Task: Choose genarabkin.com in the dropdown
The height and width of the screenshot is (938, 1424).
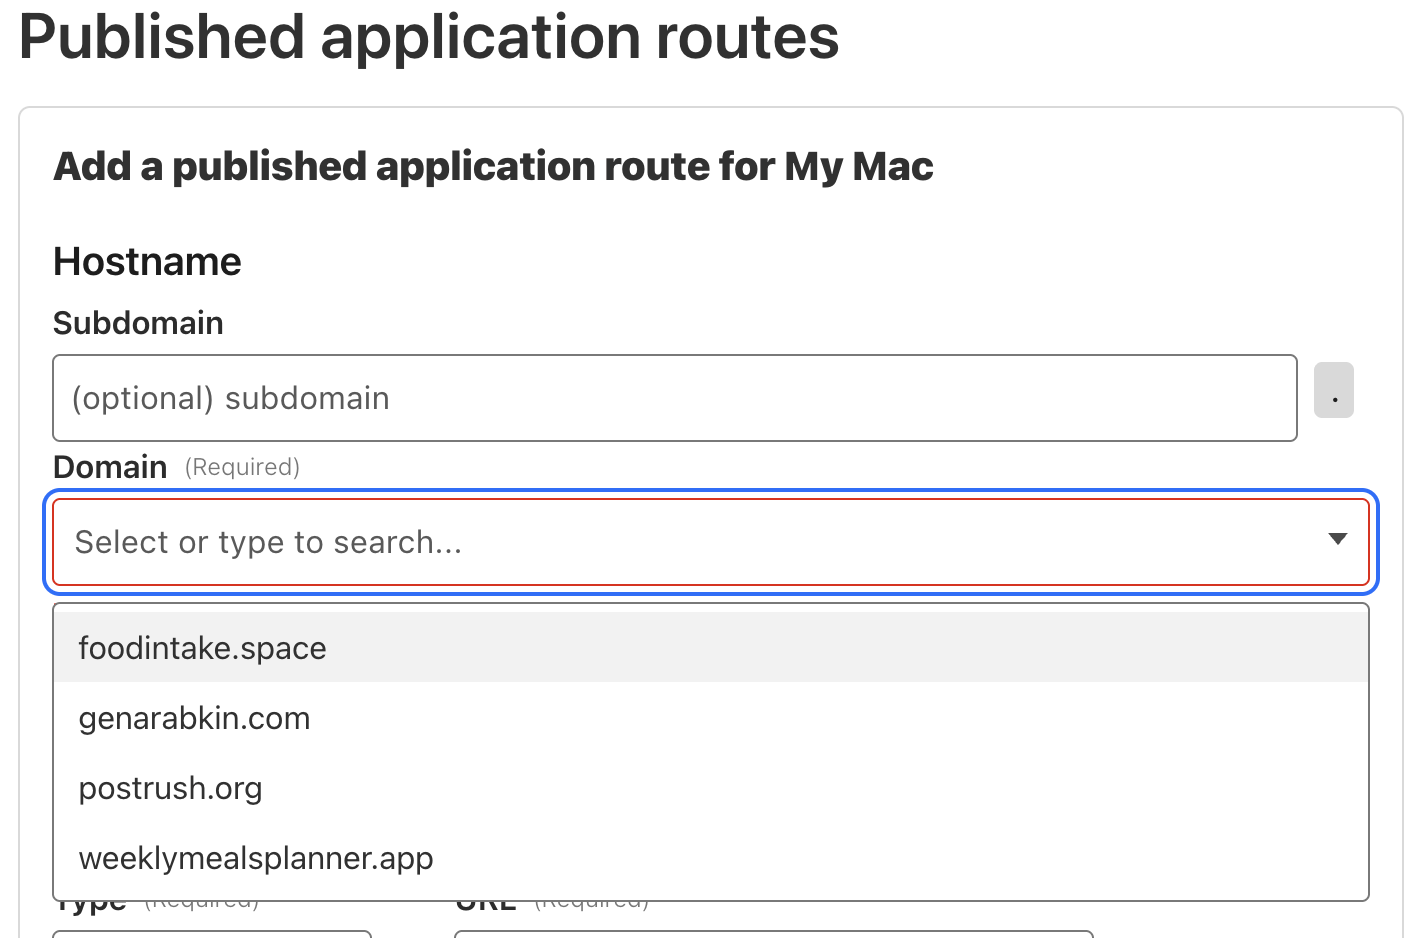Action: [194, 718]
